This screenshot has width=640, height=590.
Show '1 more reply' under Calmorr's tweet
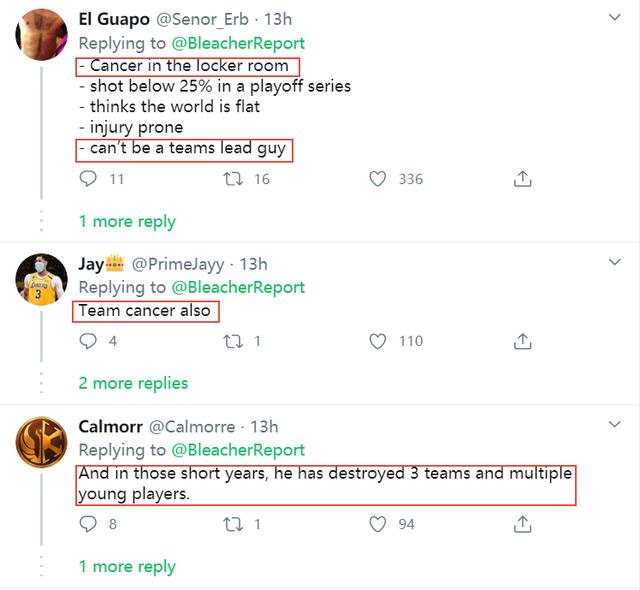(x=127, y=566)
